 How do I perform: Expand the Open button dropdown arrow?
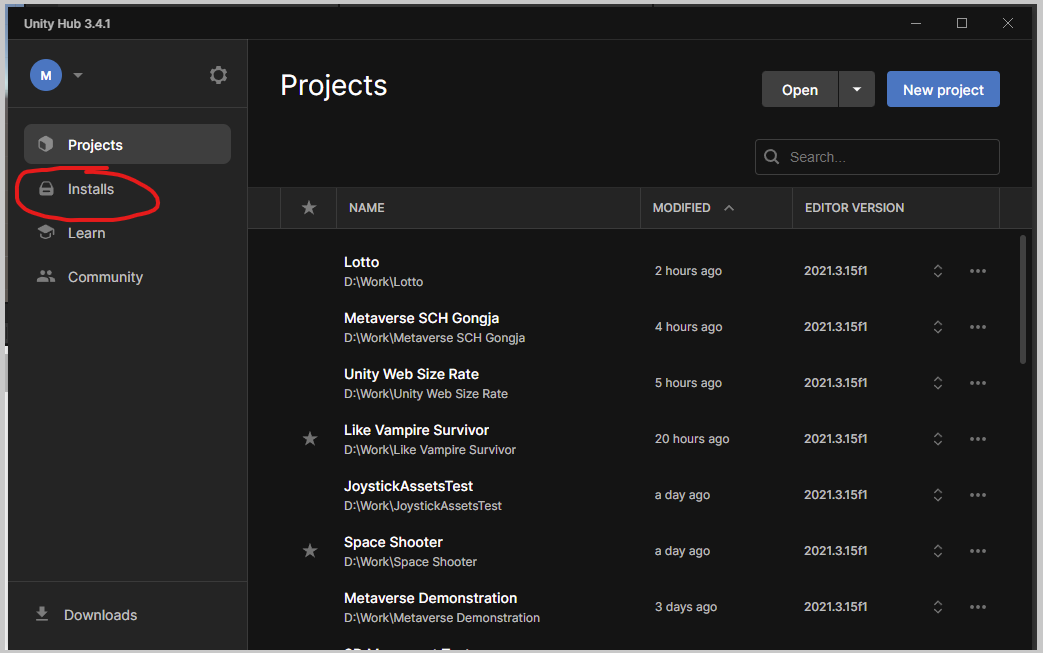[857, 90]
